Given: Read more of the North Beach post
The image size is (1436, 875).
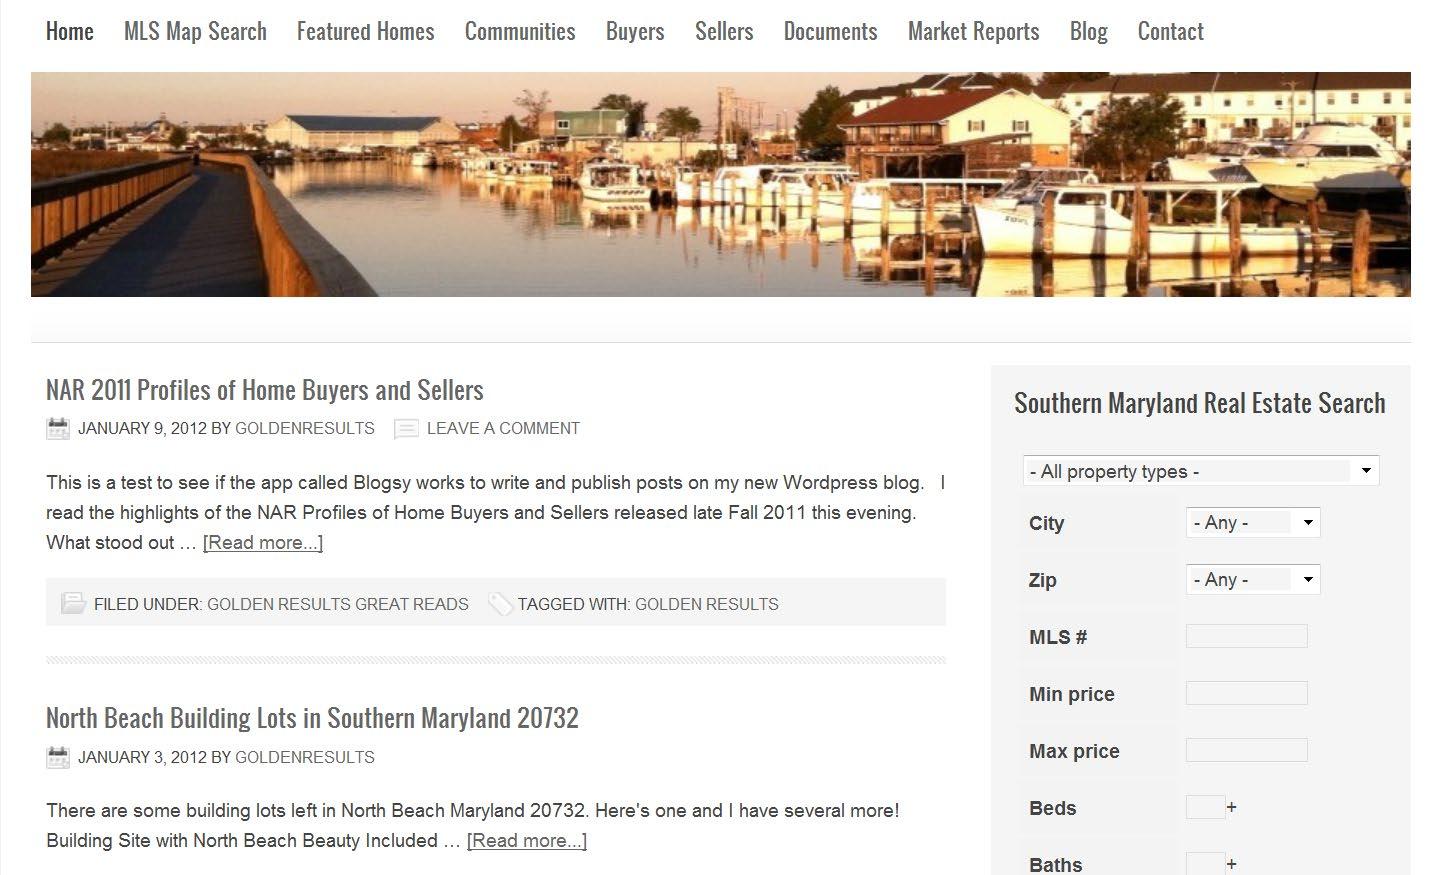Looking at the screenshot, I should point(527,841).
